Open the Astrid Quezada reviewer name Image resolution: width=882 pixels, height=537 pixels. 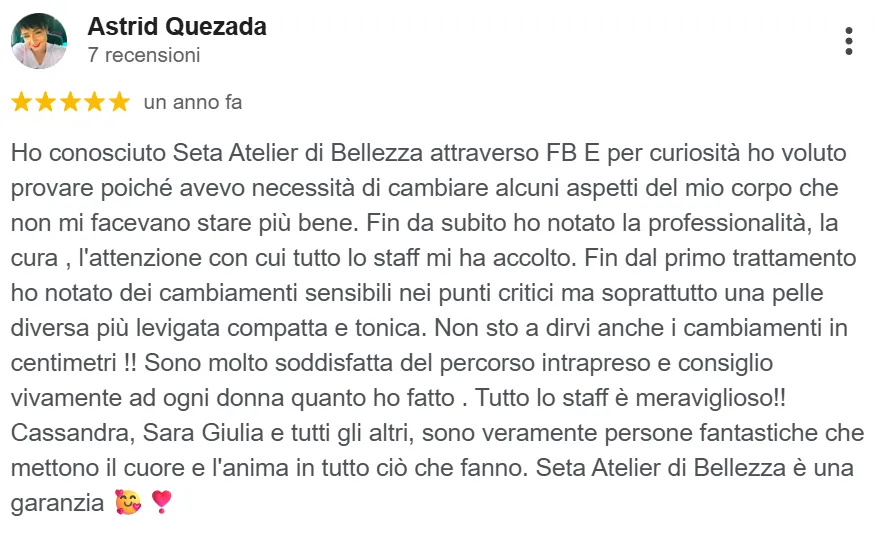[x=177, y=26]
